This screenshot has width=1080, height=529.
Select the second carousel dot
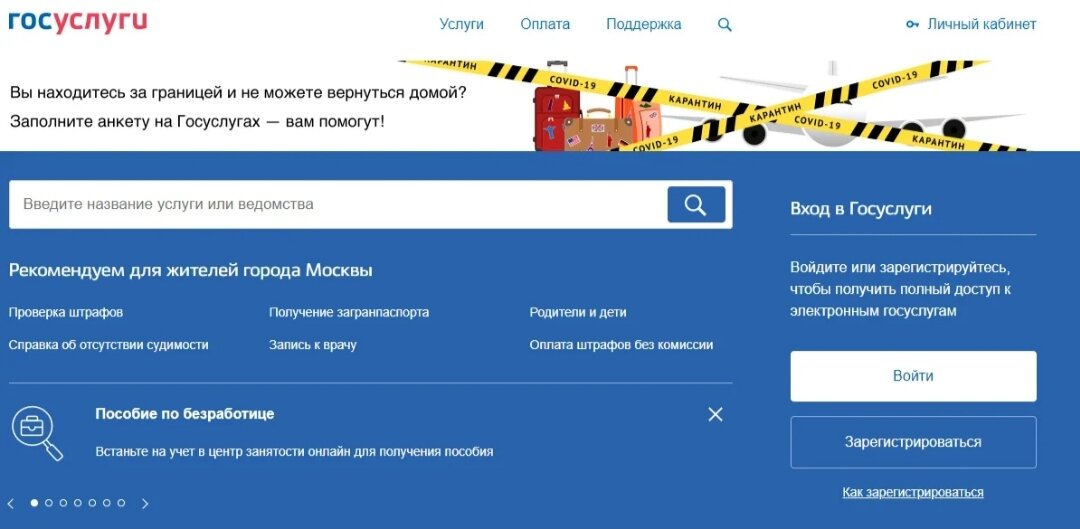tap(49, 503)
